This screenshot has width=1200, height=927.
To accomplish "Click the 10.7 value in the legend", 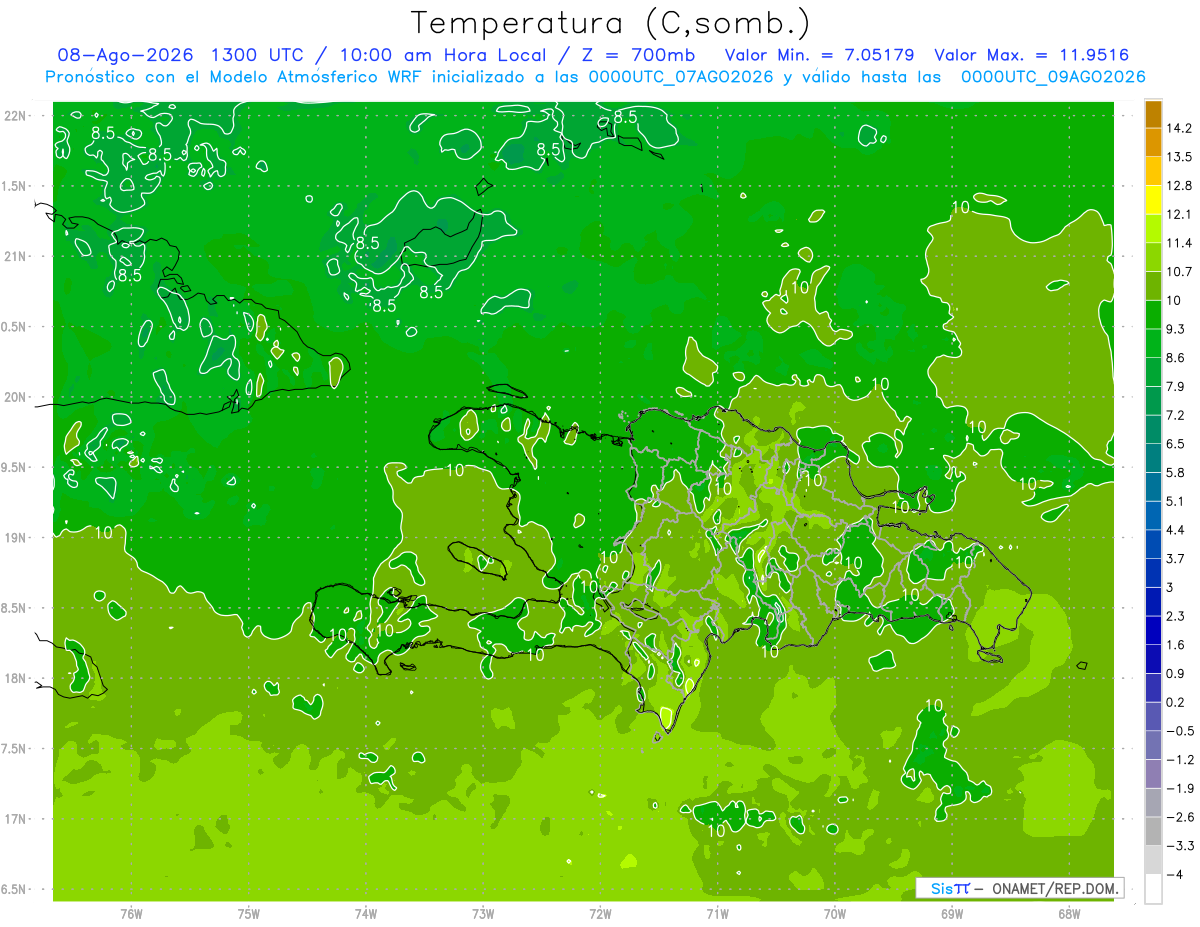I will [x=1178, y=271].
